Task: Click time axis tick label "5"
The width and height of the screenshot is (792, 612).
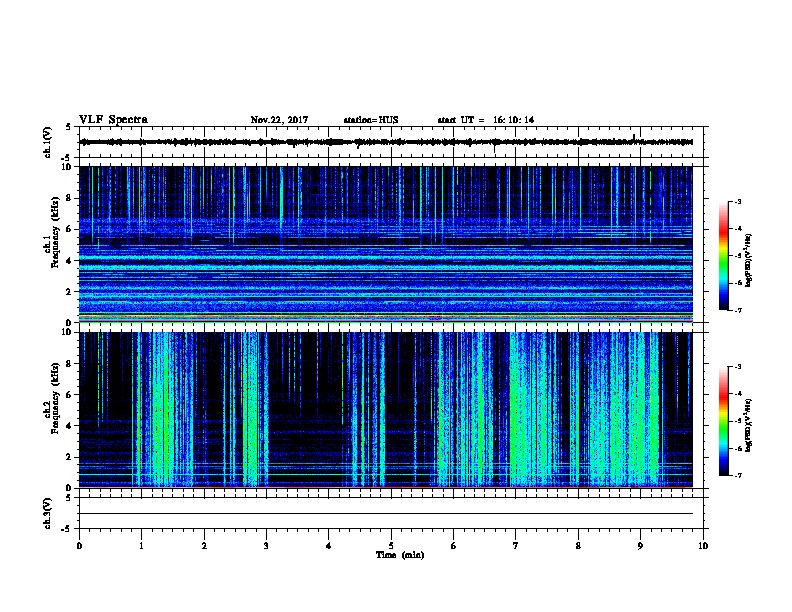Action: tap(391, 545)
